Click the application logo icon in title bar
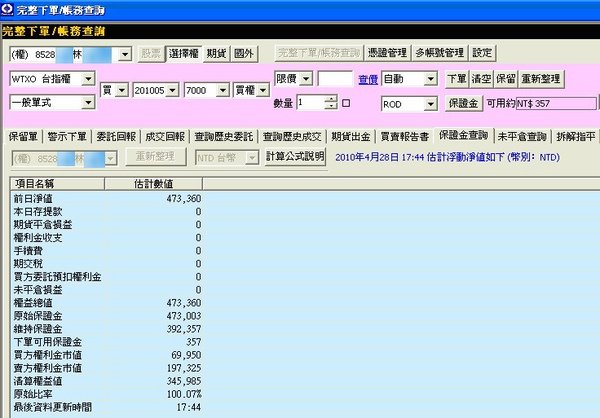This screenshot has width=600, height=418. [7, 9]
